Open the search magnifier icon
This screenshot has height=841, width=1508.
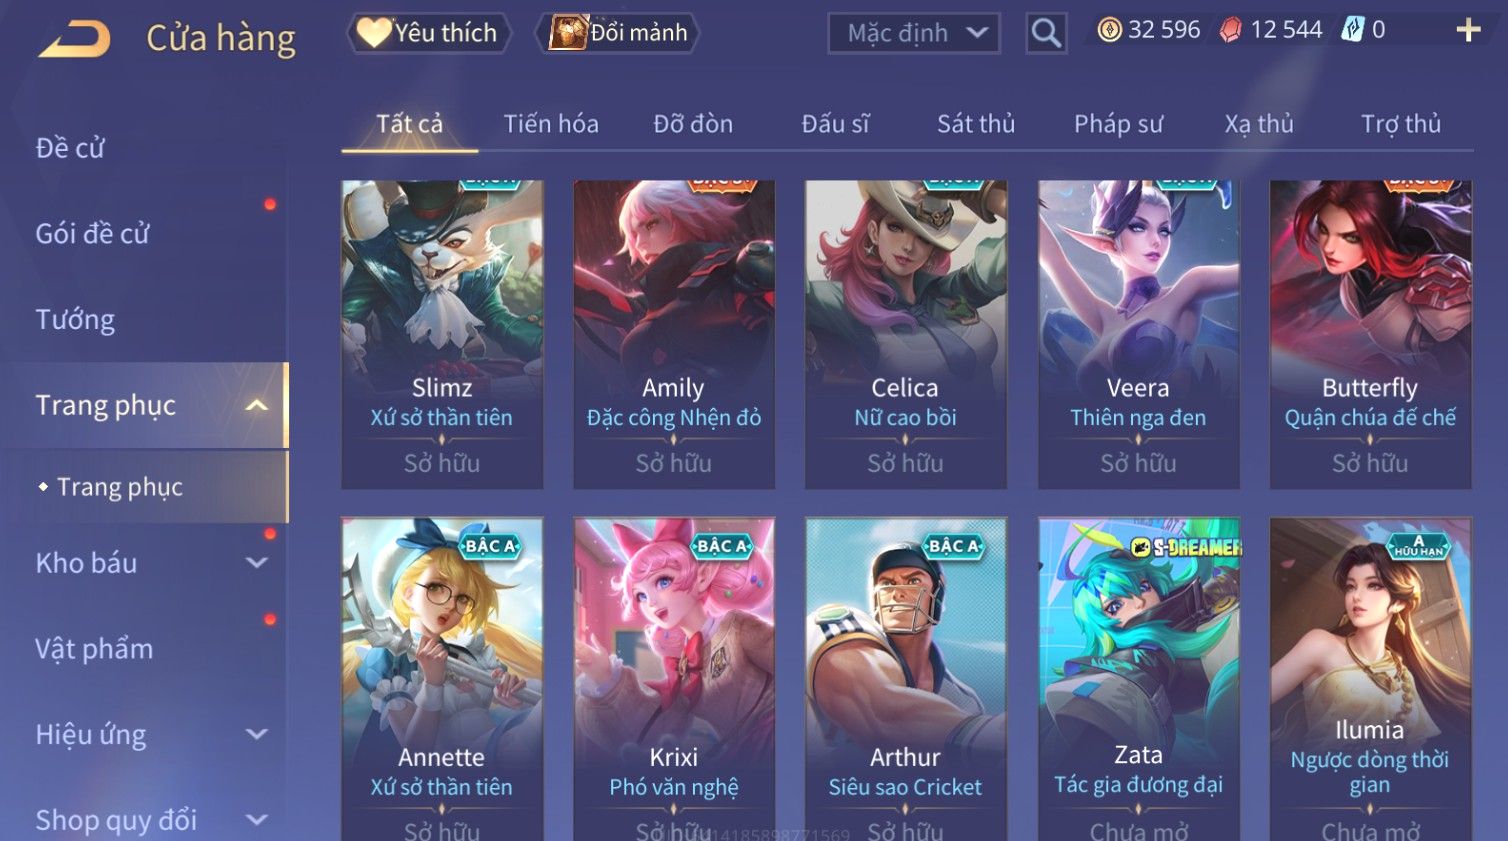click(x=1046, y=33)
